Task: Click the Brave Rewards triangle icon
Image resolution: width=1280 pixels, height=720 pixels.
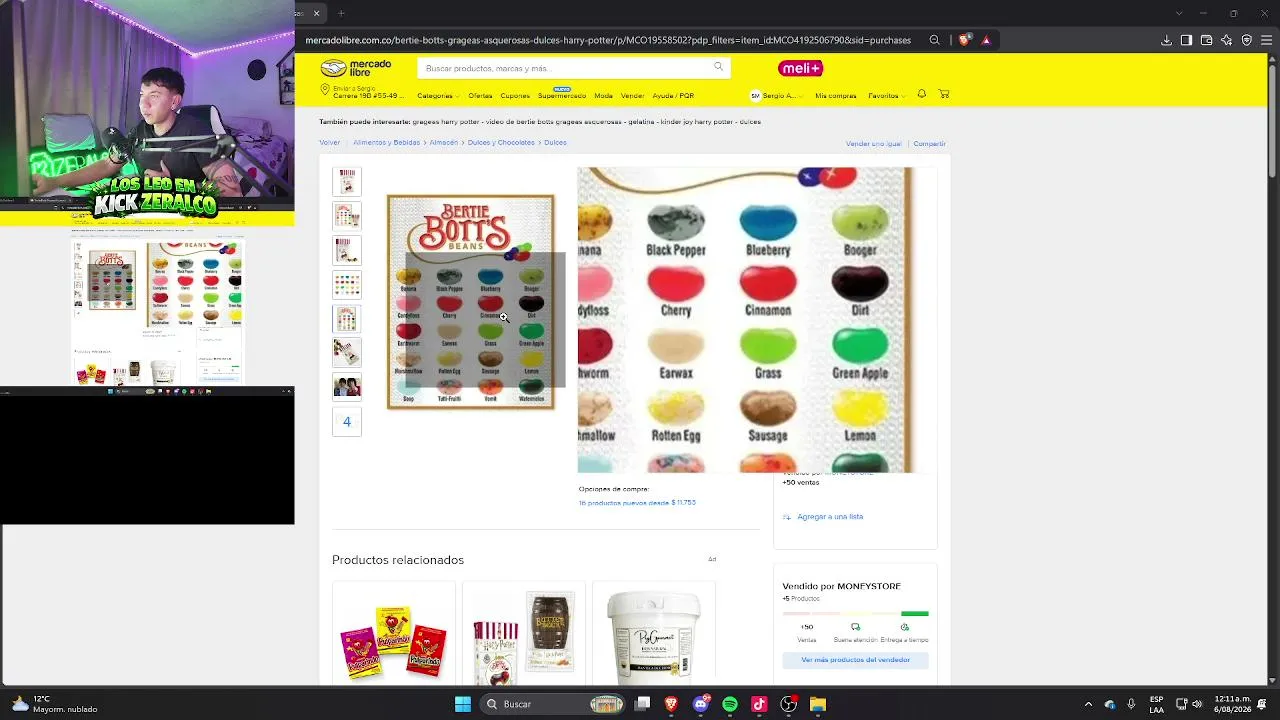Action: click(986, 40)
